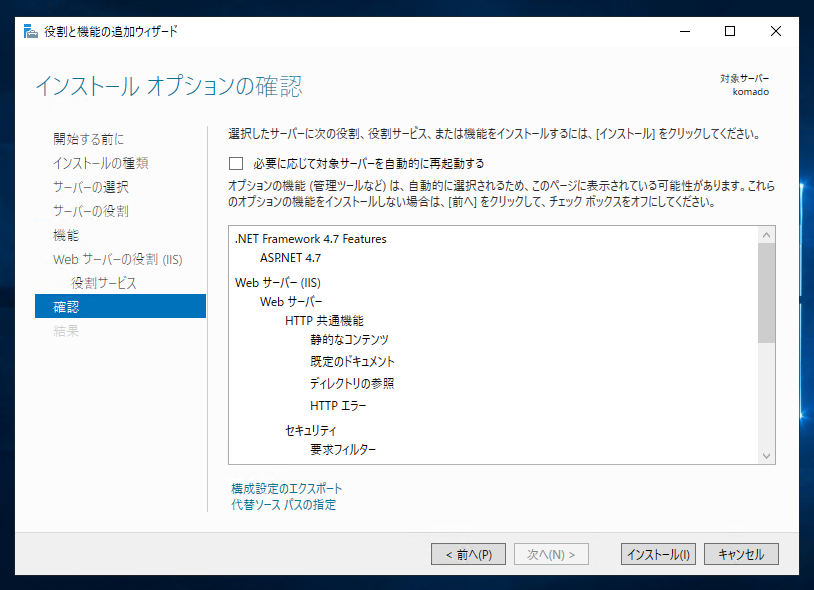The width and height of the screenshot is (814, 590).
Task: Open the 機能 step in the sidebar
Action: click(x=66, y=235)
